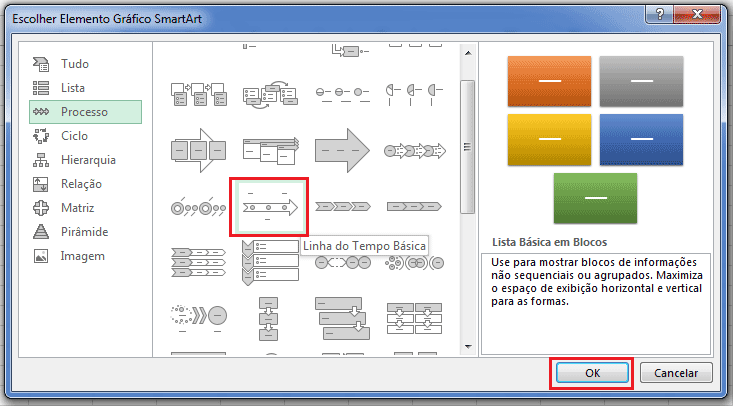Open the Tudo category

coord(75,63)
